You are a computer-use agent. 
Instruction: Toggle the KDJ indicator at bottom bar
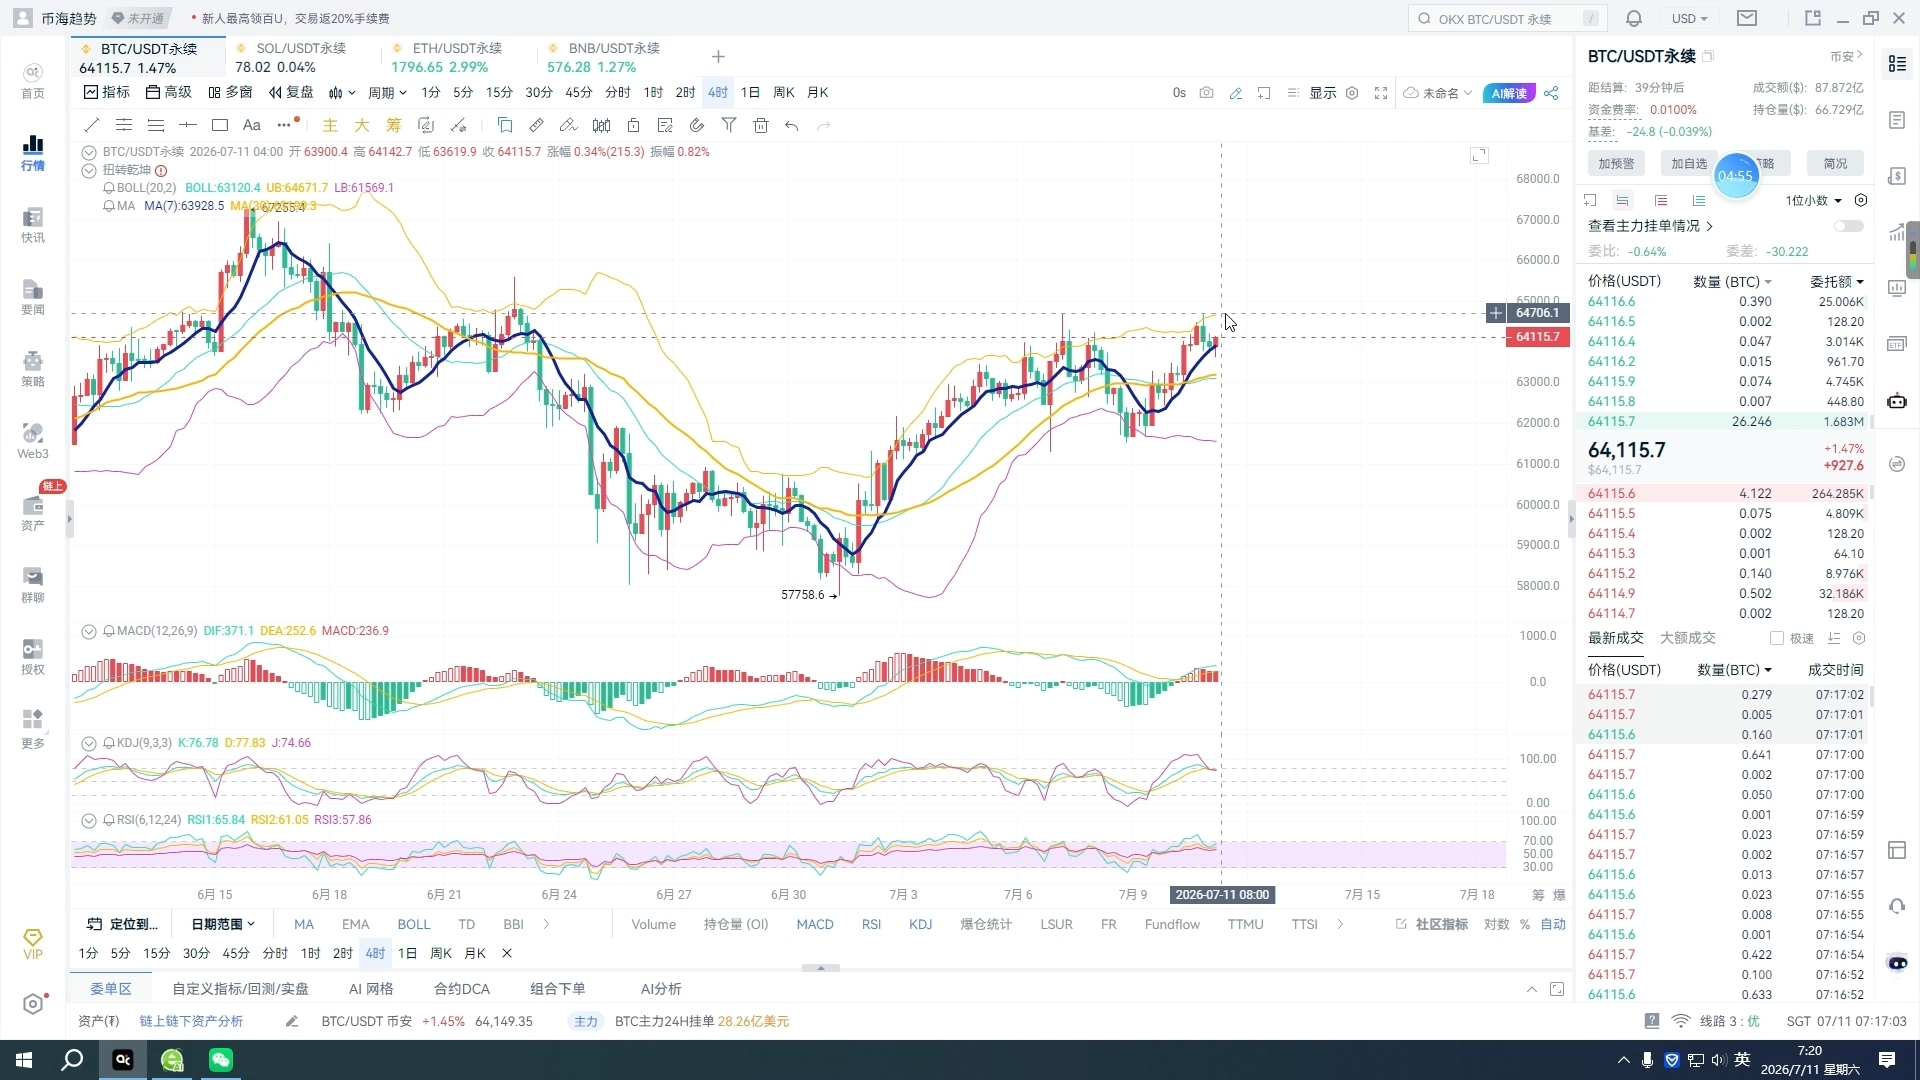(x=920, y=924)
